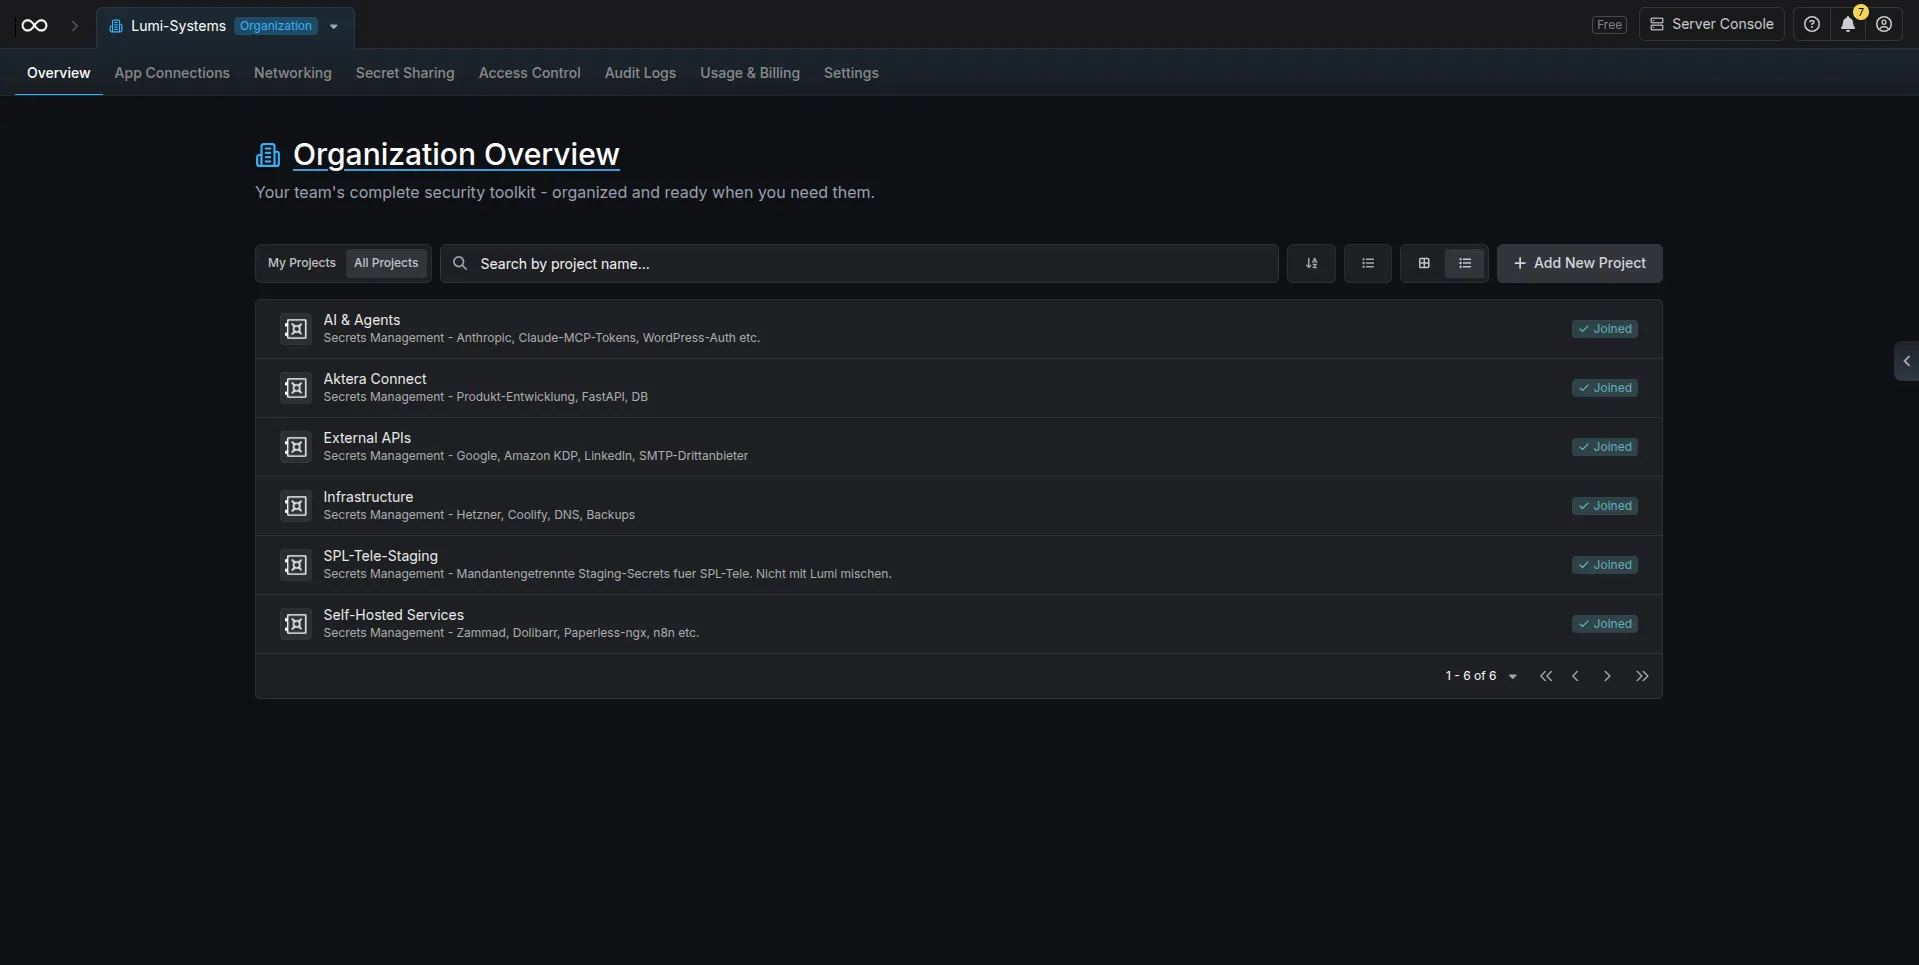
Task: Go to the next page
Action: click(x=1607, y=676)
